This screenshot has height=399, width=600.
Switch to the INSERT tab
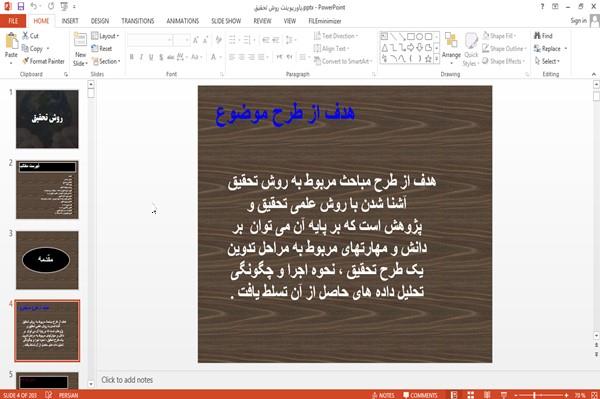point(70,21)
